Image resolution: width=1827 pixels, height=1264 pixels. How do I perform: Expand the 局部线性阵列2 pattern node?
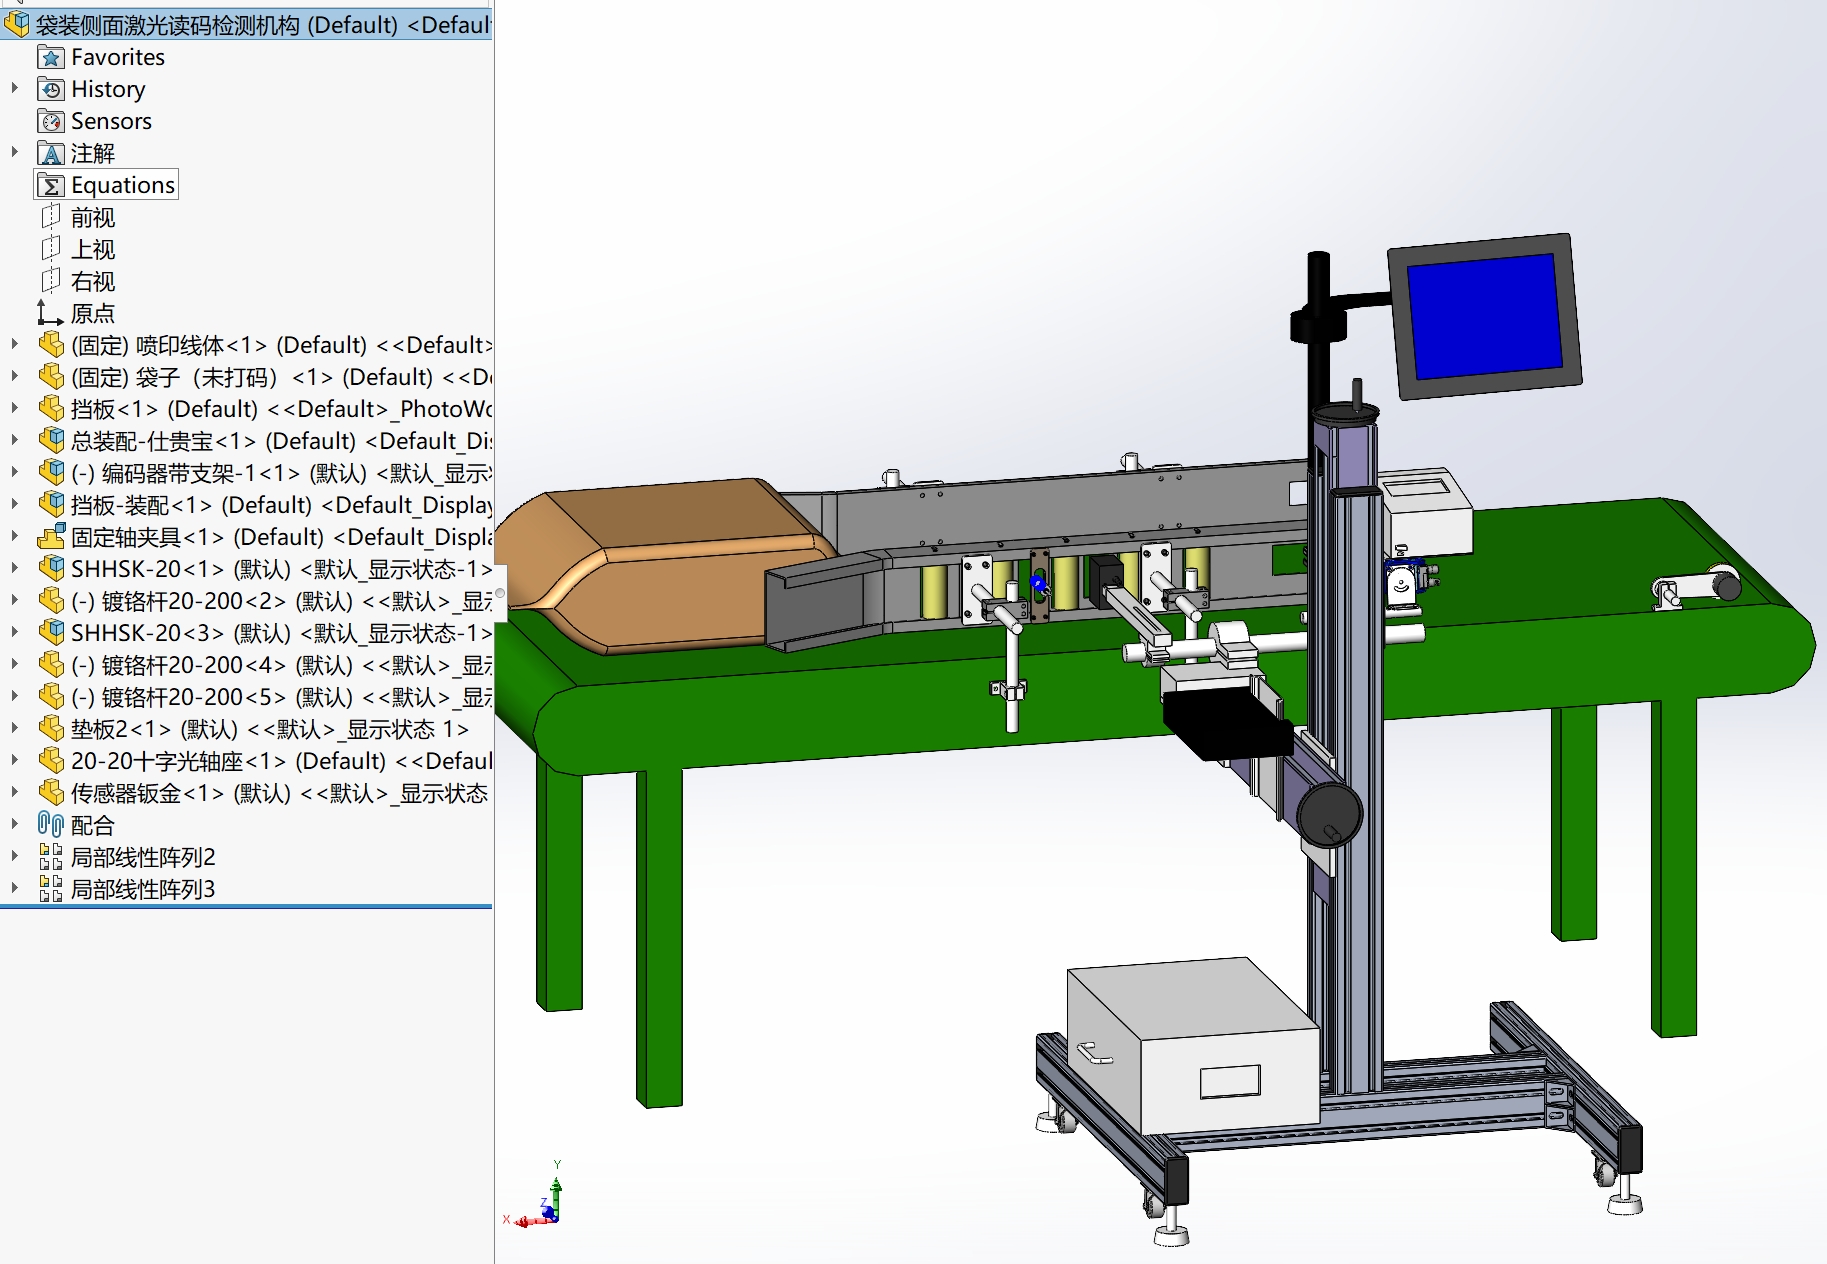15,856
